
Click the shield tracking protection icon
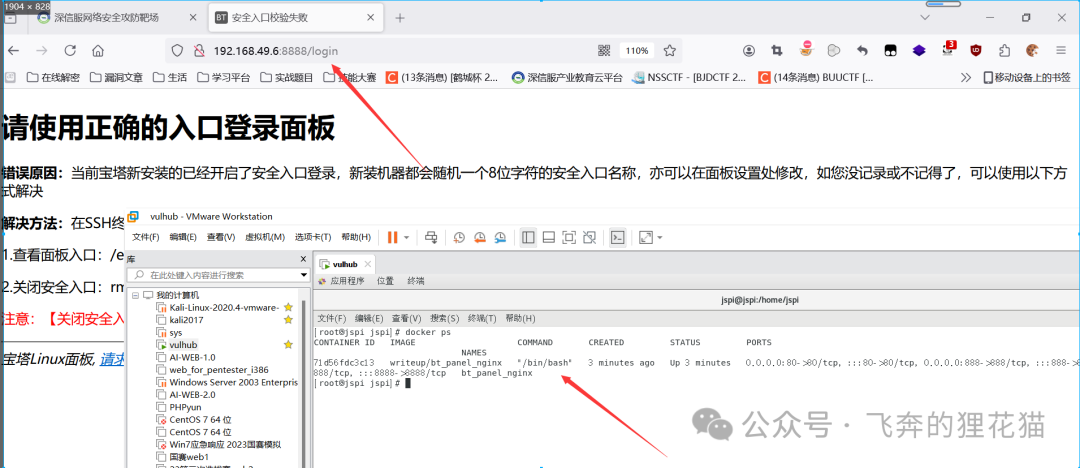click(x=177, y=50)
